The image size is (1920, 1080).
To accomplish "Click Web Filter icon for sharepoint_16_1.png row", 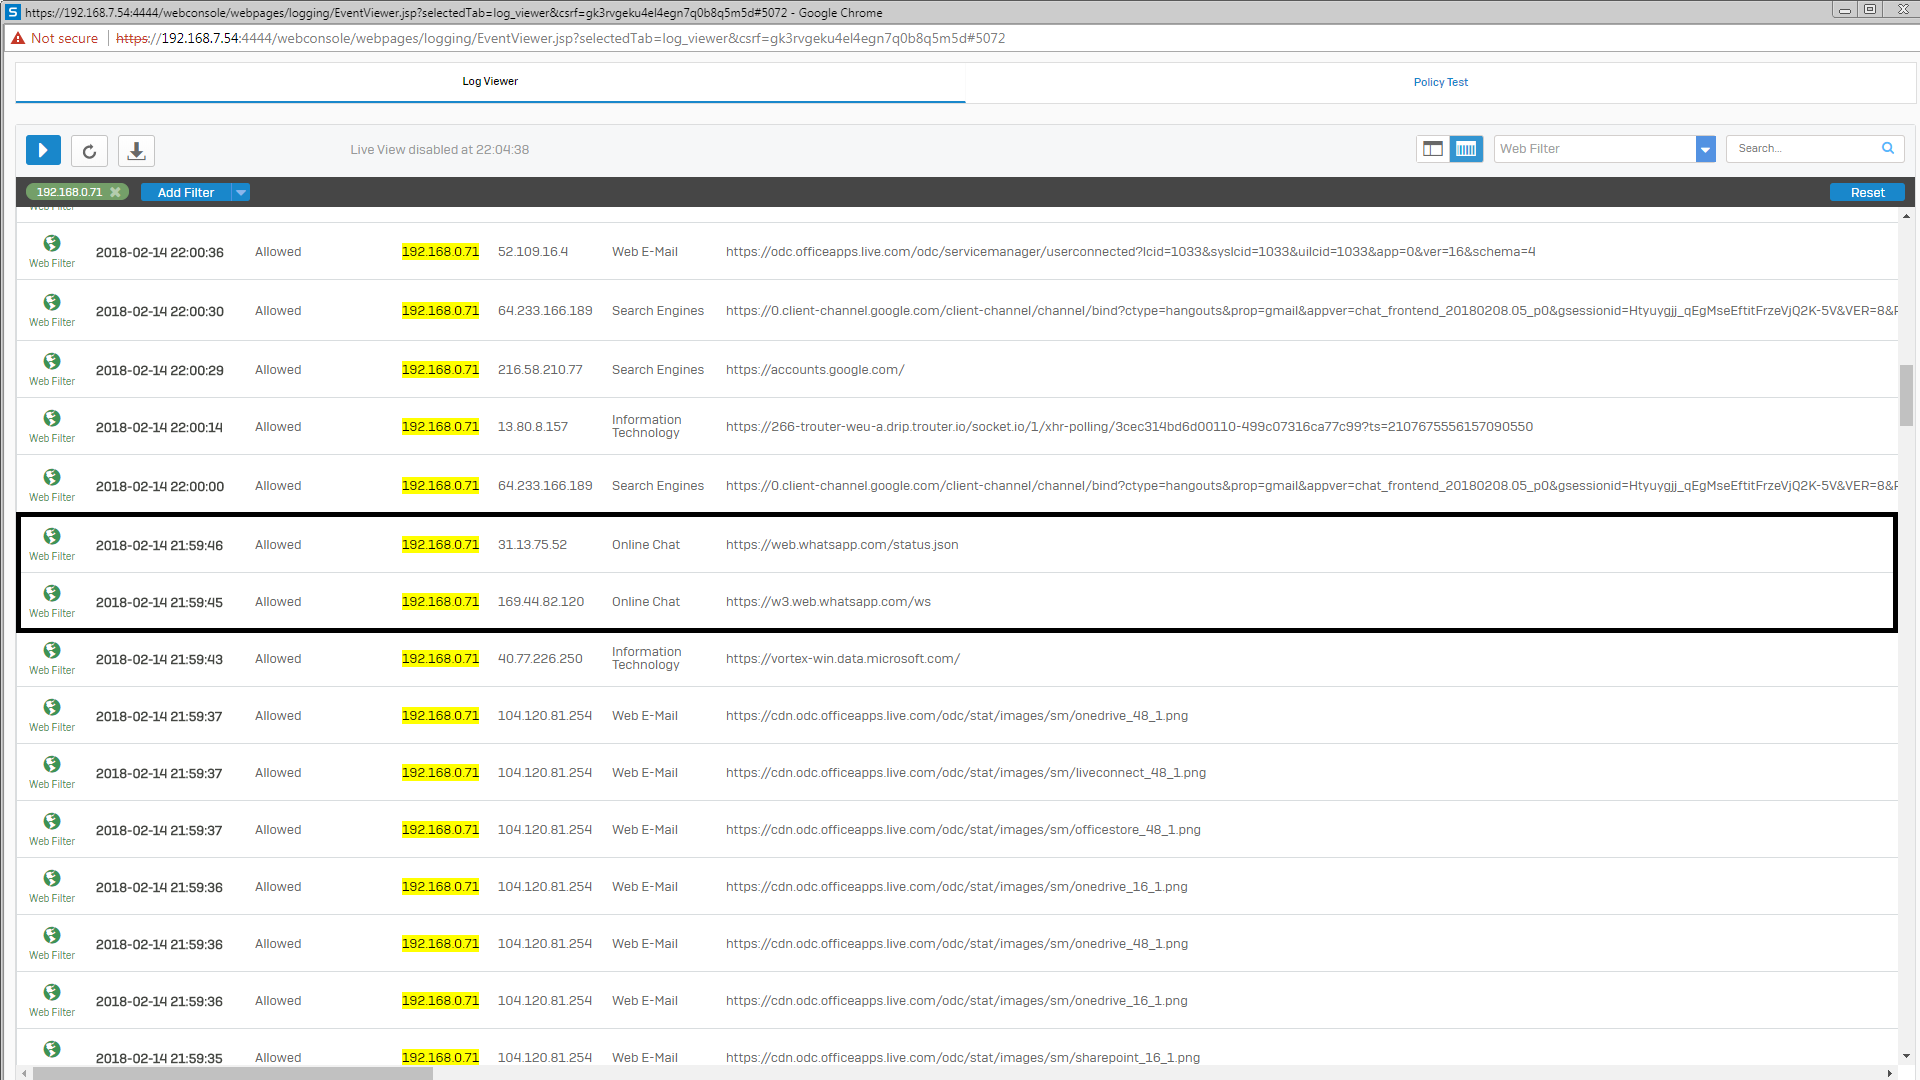I will (52, 1049).
